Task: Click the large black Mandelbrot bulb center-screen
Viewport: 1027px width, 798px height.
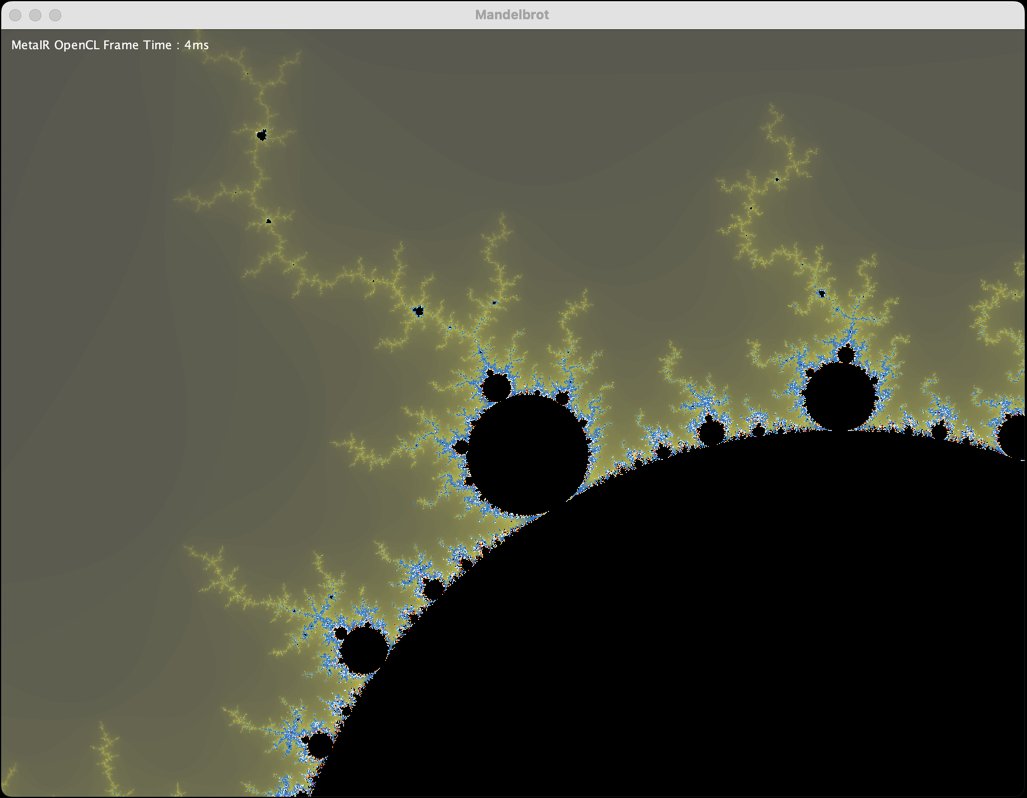Action: pos(528,445)
